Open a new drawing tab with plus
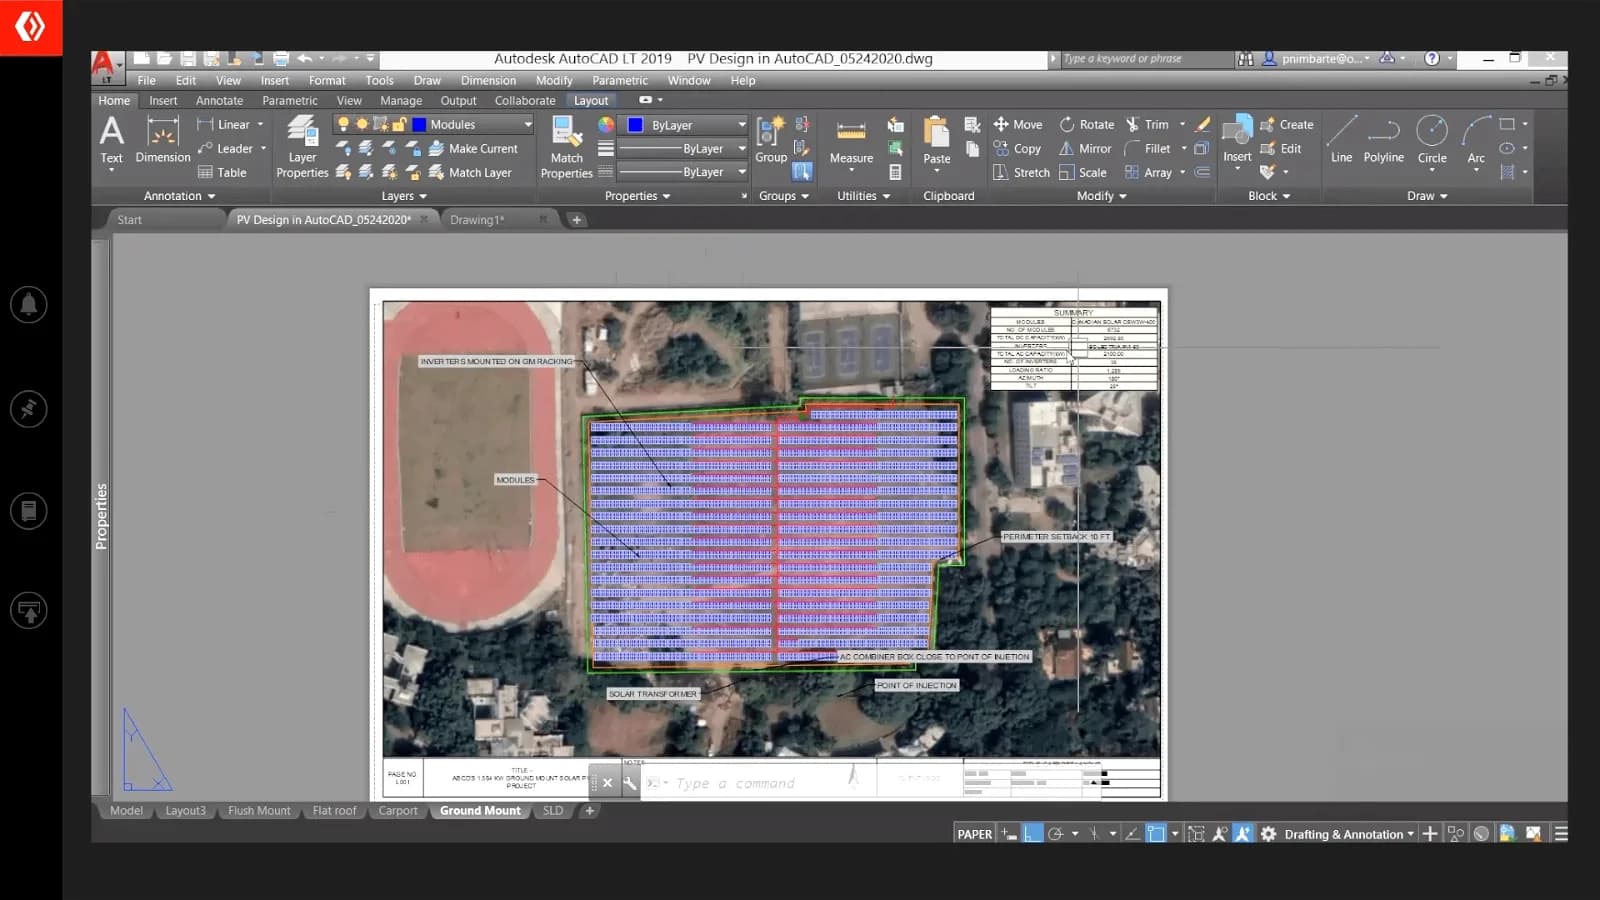 tap(576, 220)
